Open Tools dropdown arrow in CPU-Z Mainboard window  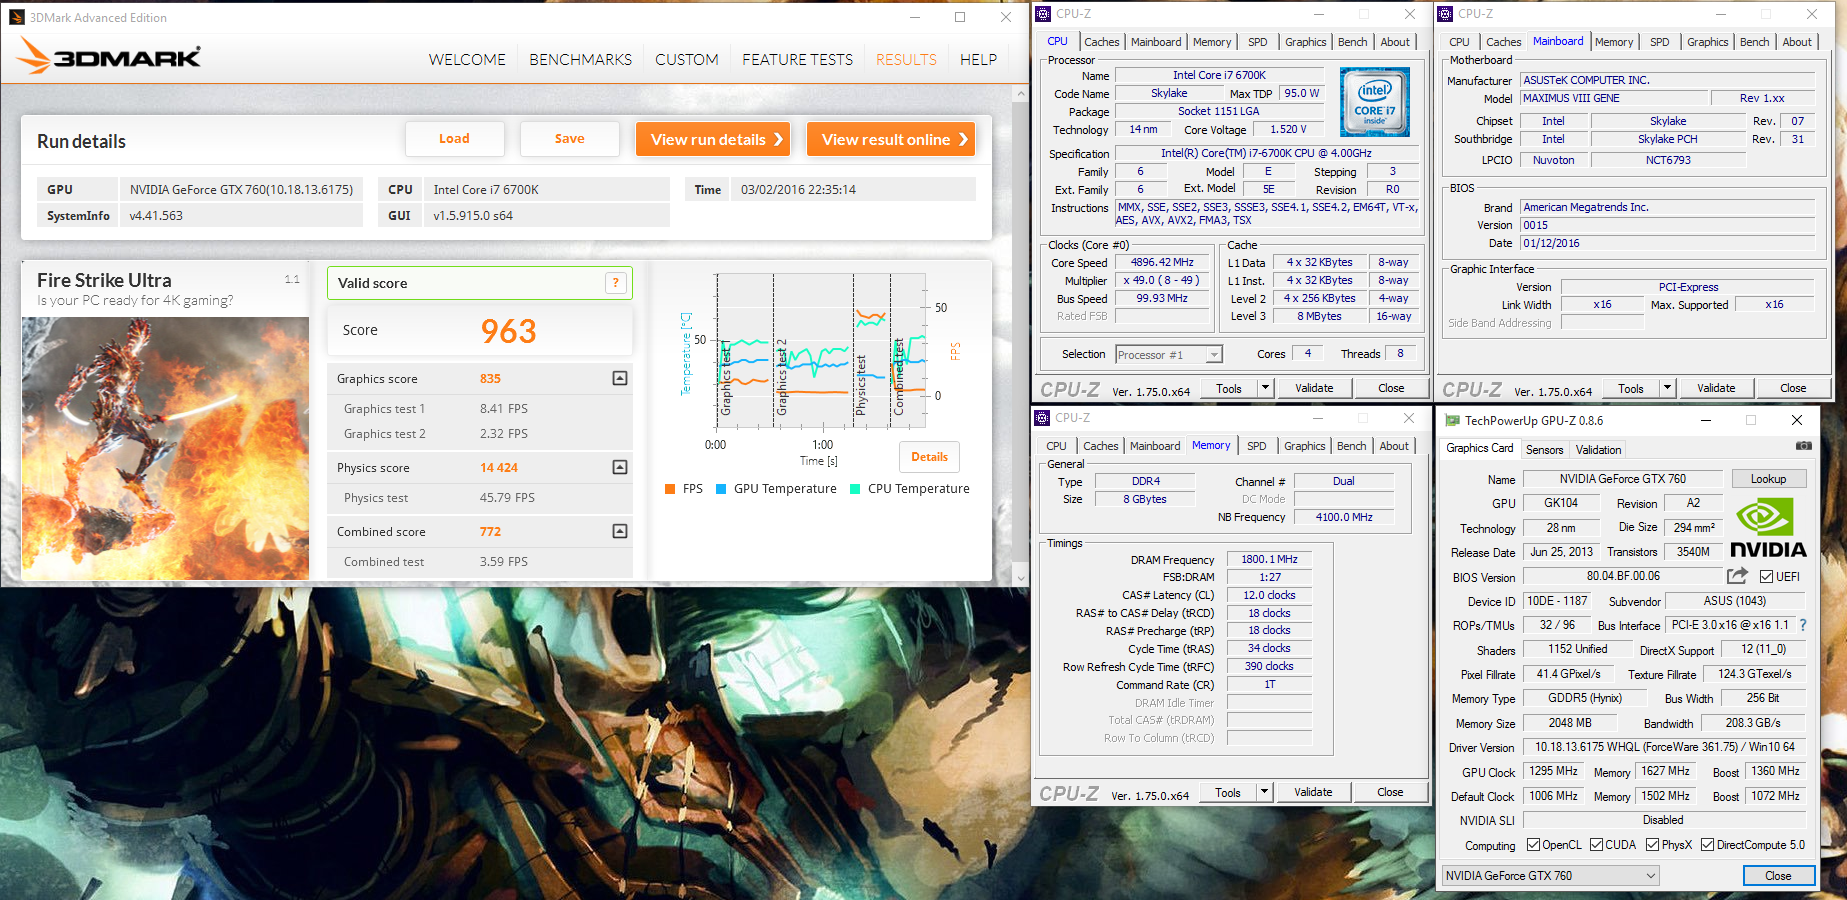point(1667,388)
